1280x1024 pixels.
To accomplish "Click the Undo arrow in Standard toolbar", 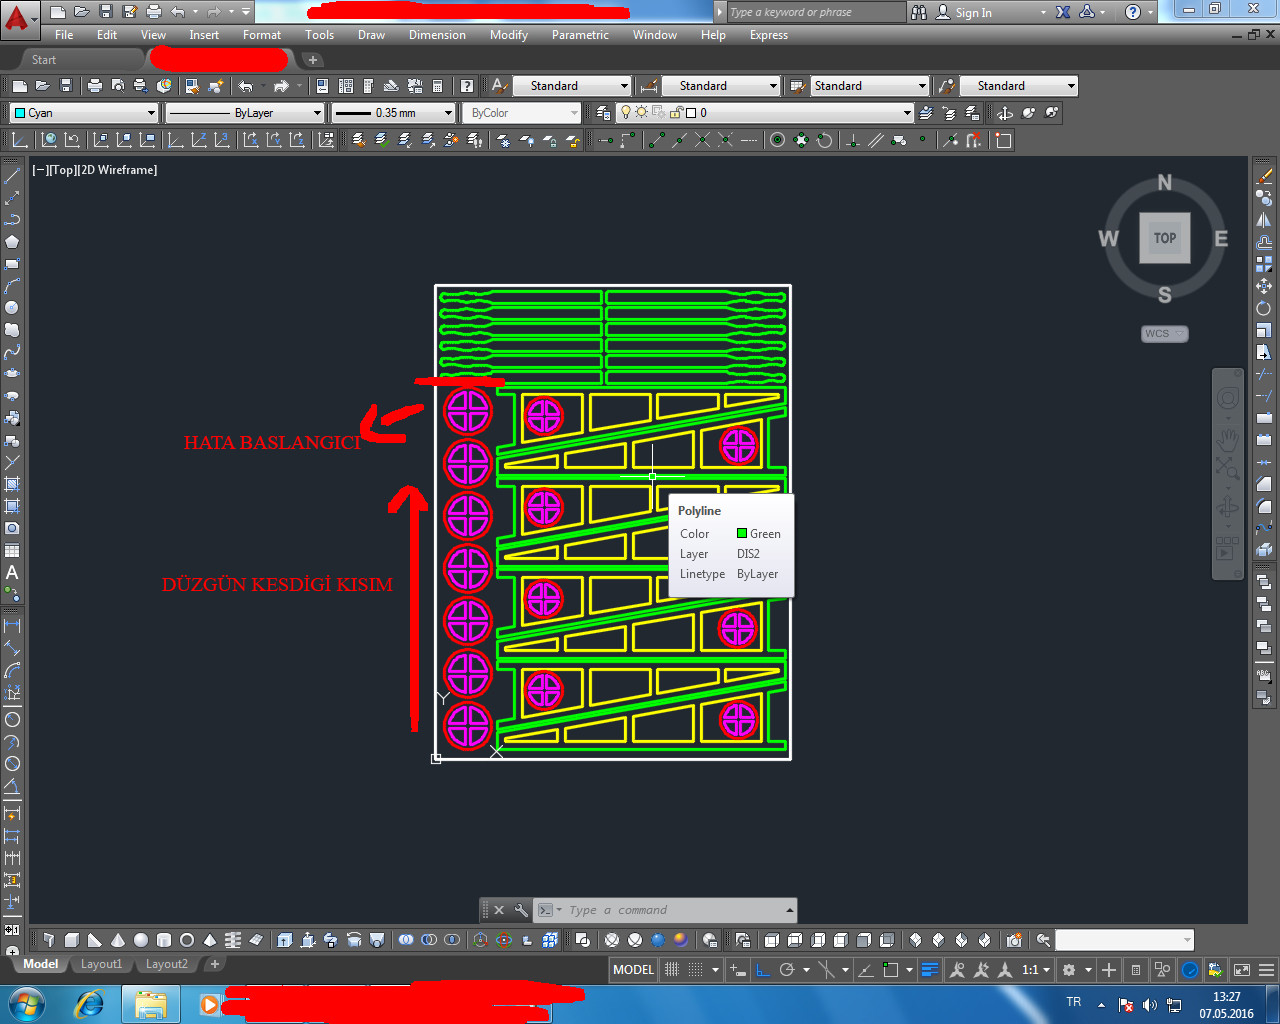I will click(246, 86).
